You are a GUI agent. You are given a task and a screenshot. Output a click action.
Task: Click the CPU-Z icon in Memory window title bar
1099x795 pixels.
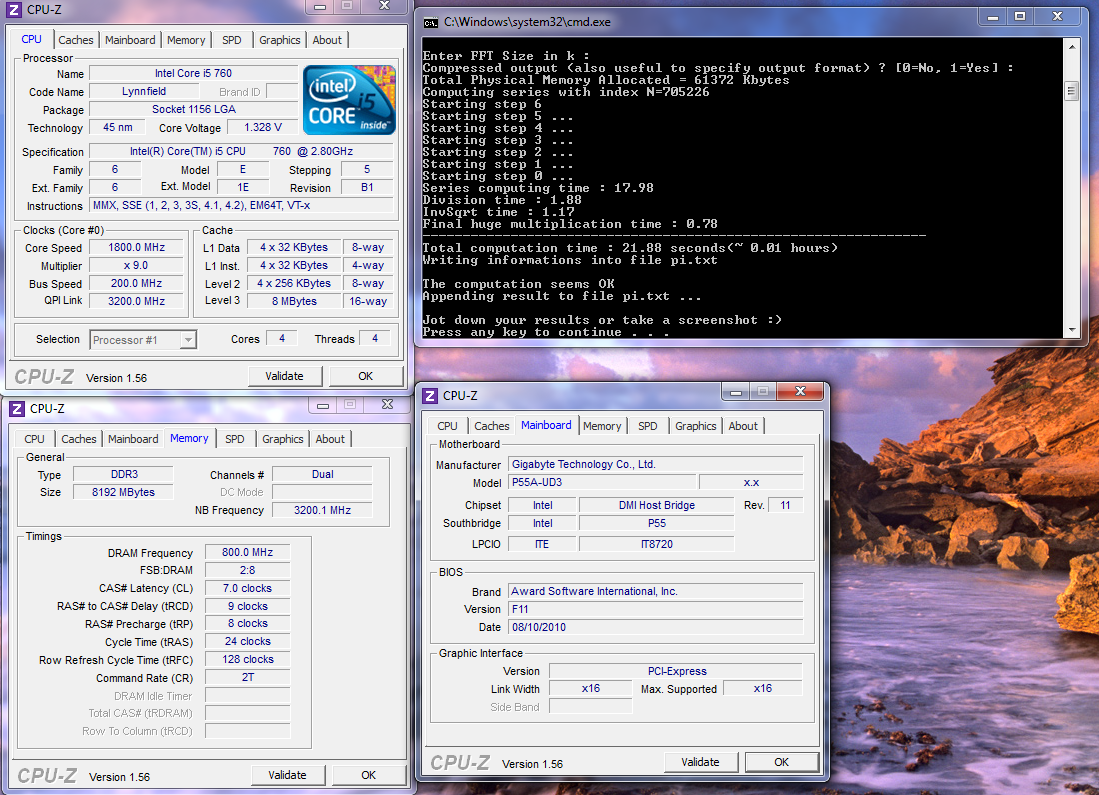click(17, 409)
